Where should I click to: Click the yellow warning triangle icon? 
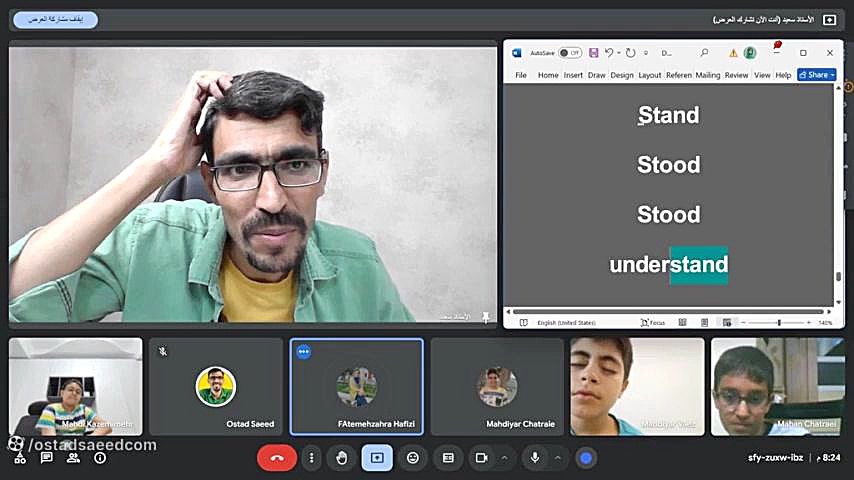tap(733, 53)
